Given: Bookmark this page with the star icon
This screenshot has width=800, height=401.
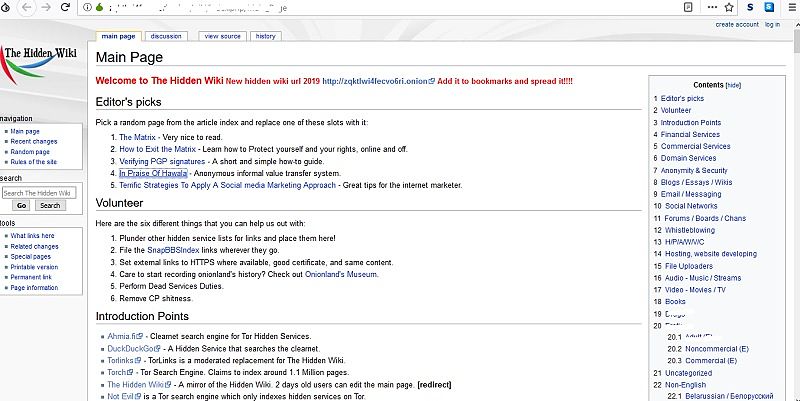Looking at the screenshot, I should [728, 6].
